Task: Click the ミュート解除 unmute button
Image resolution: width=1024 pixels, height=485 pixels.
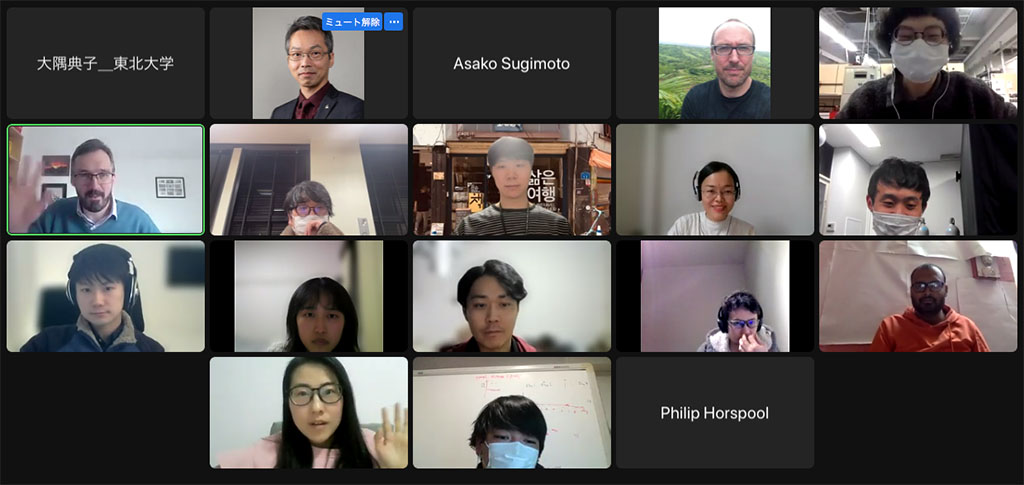Action: [x=351, y=22]
